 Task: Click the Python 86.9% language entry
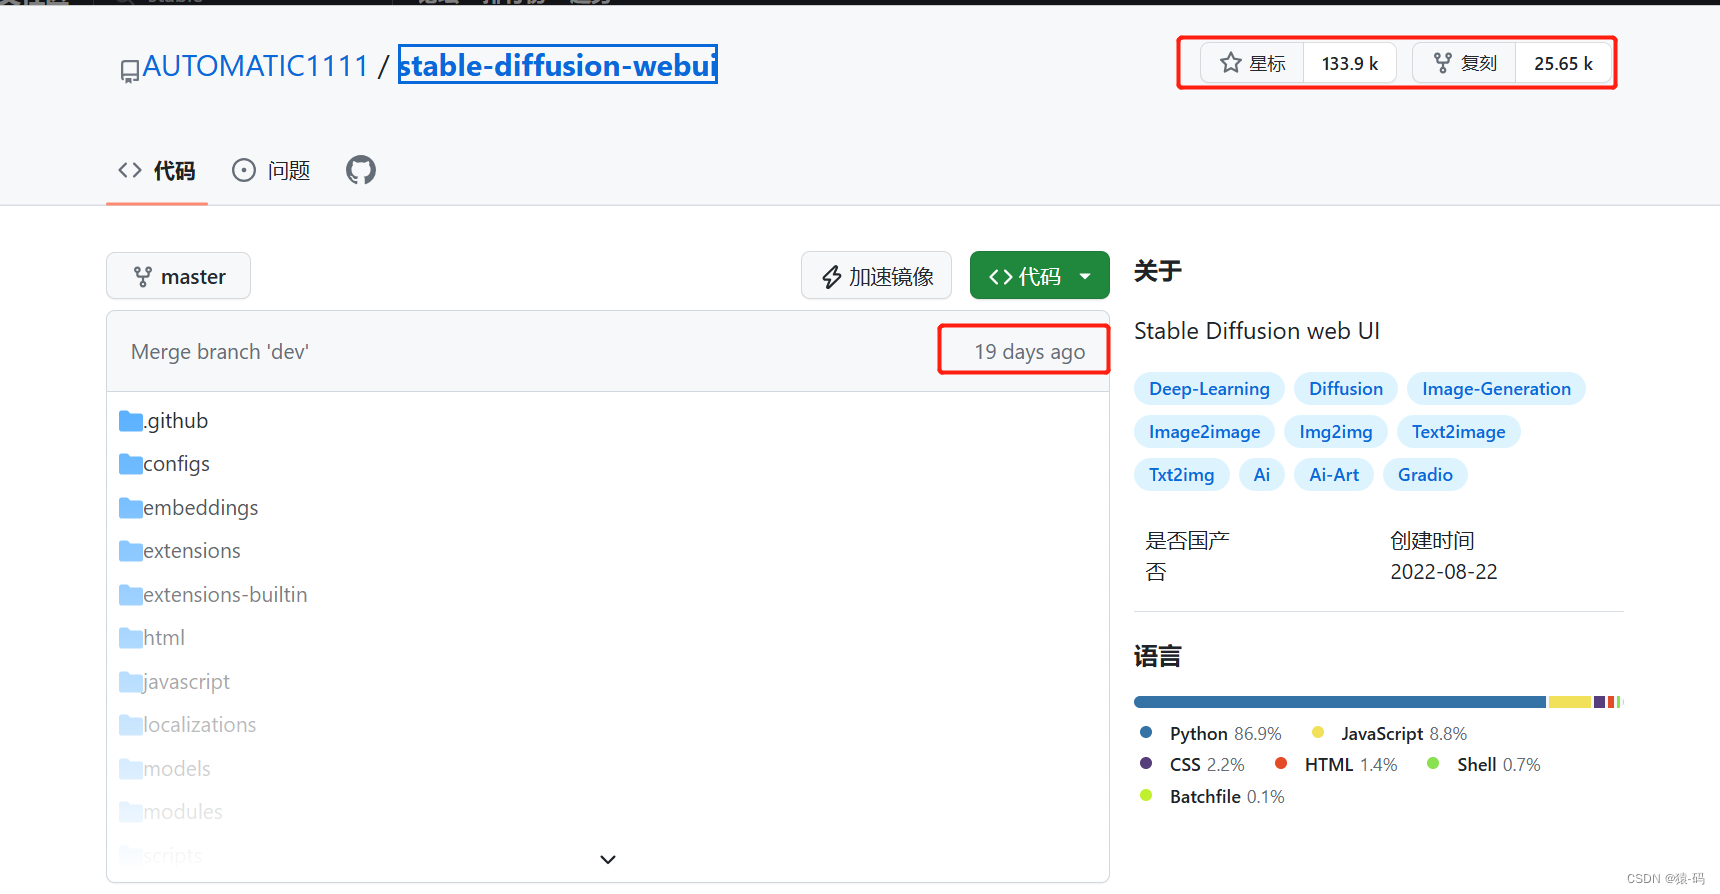click(x=1211, y=734)
